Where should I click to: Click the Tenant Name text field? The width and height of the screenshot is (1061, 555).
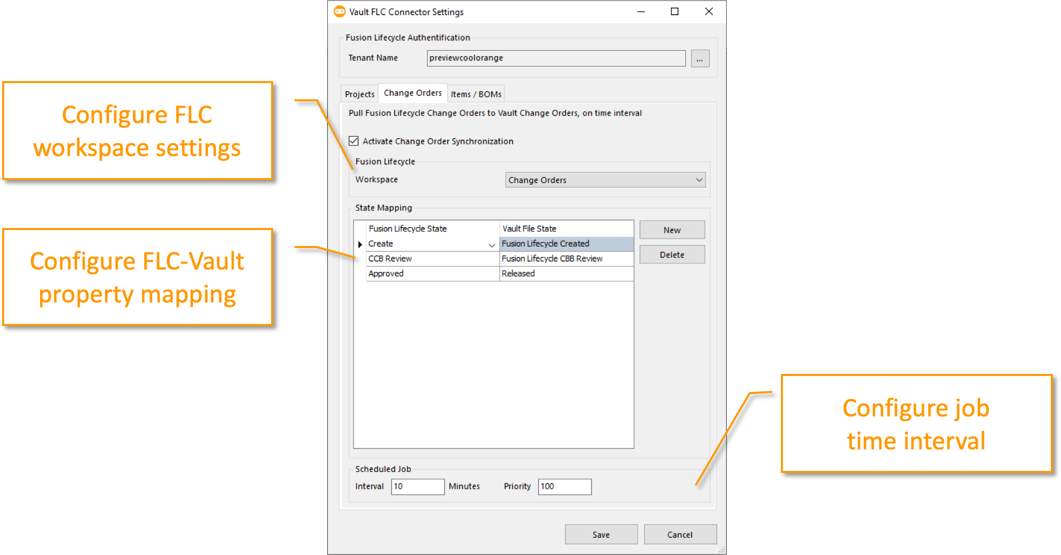click(555, 59)
